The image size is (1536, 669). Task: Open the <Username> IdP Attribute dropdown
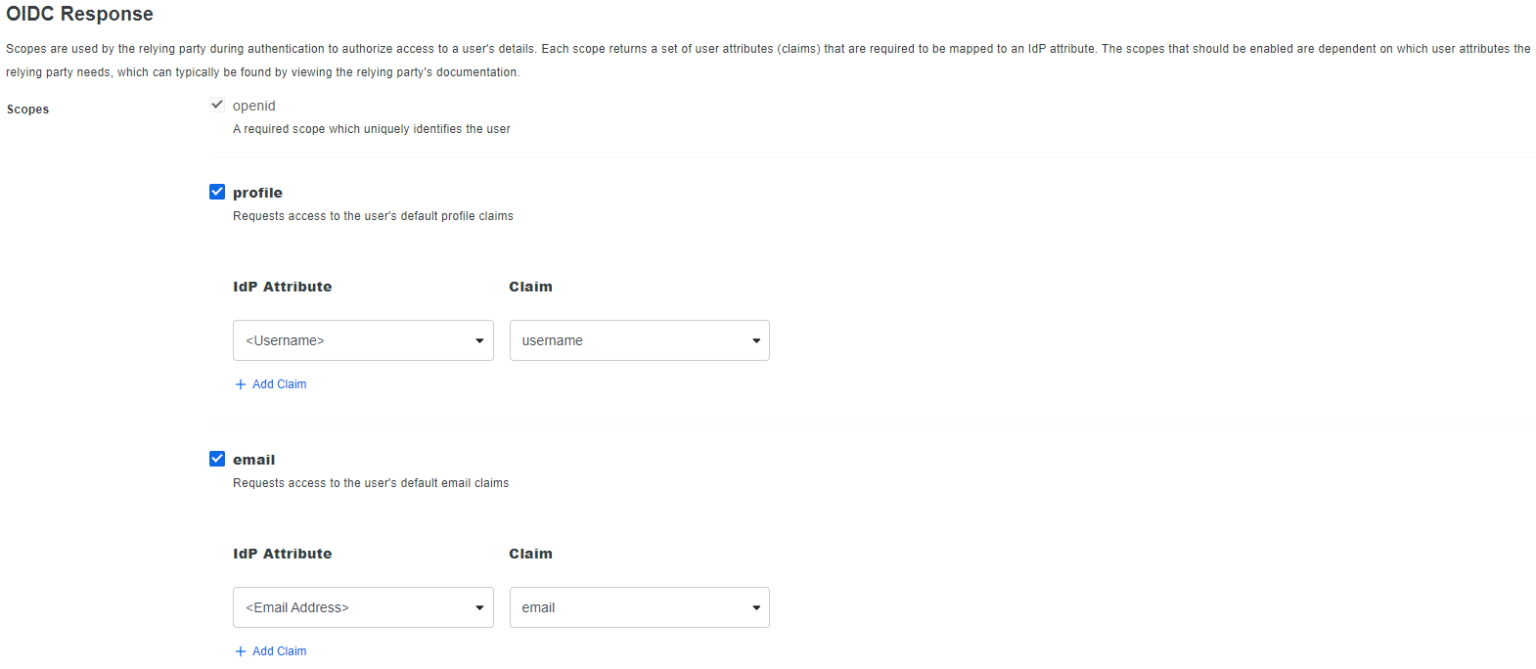[x=363, y=340]
